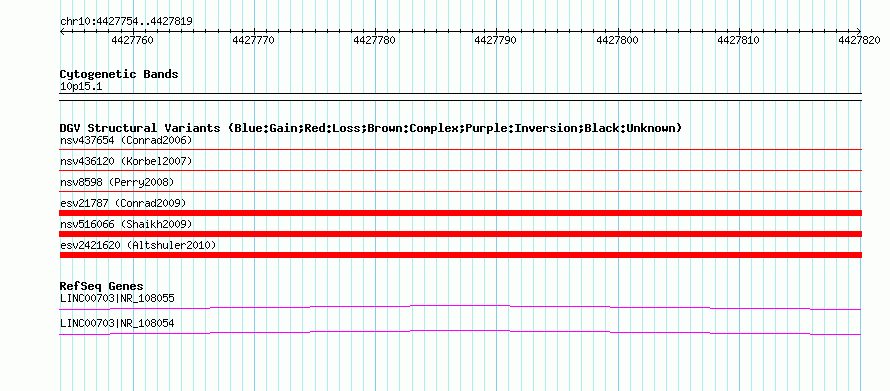890x391 pixels.
Task: Click the thick red bar under esv21787
Action: tap(460, 213)
